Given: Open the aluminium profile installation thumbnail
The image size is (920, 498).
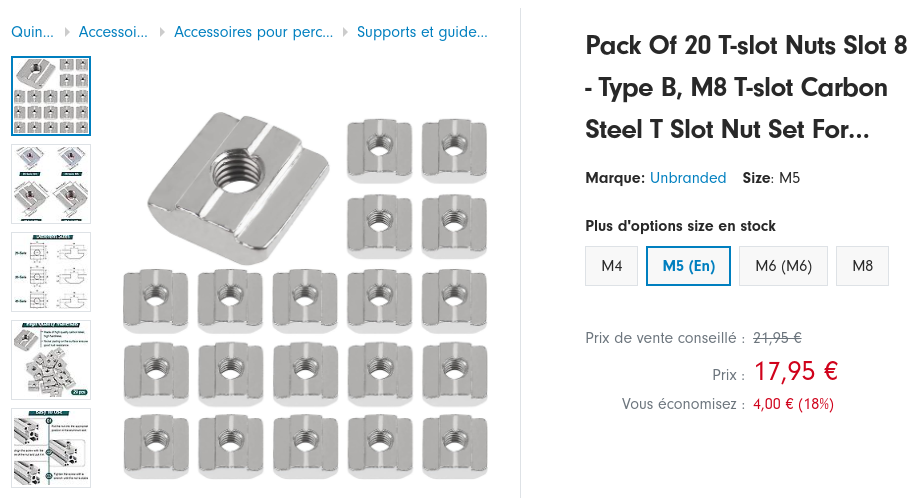Looking at the screenshot, I should tap(51, 447).
